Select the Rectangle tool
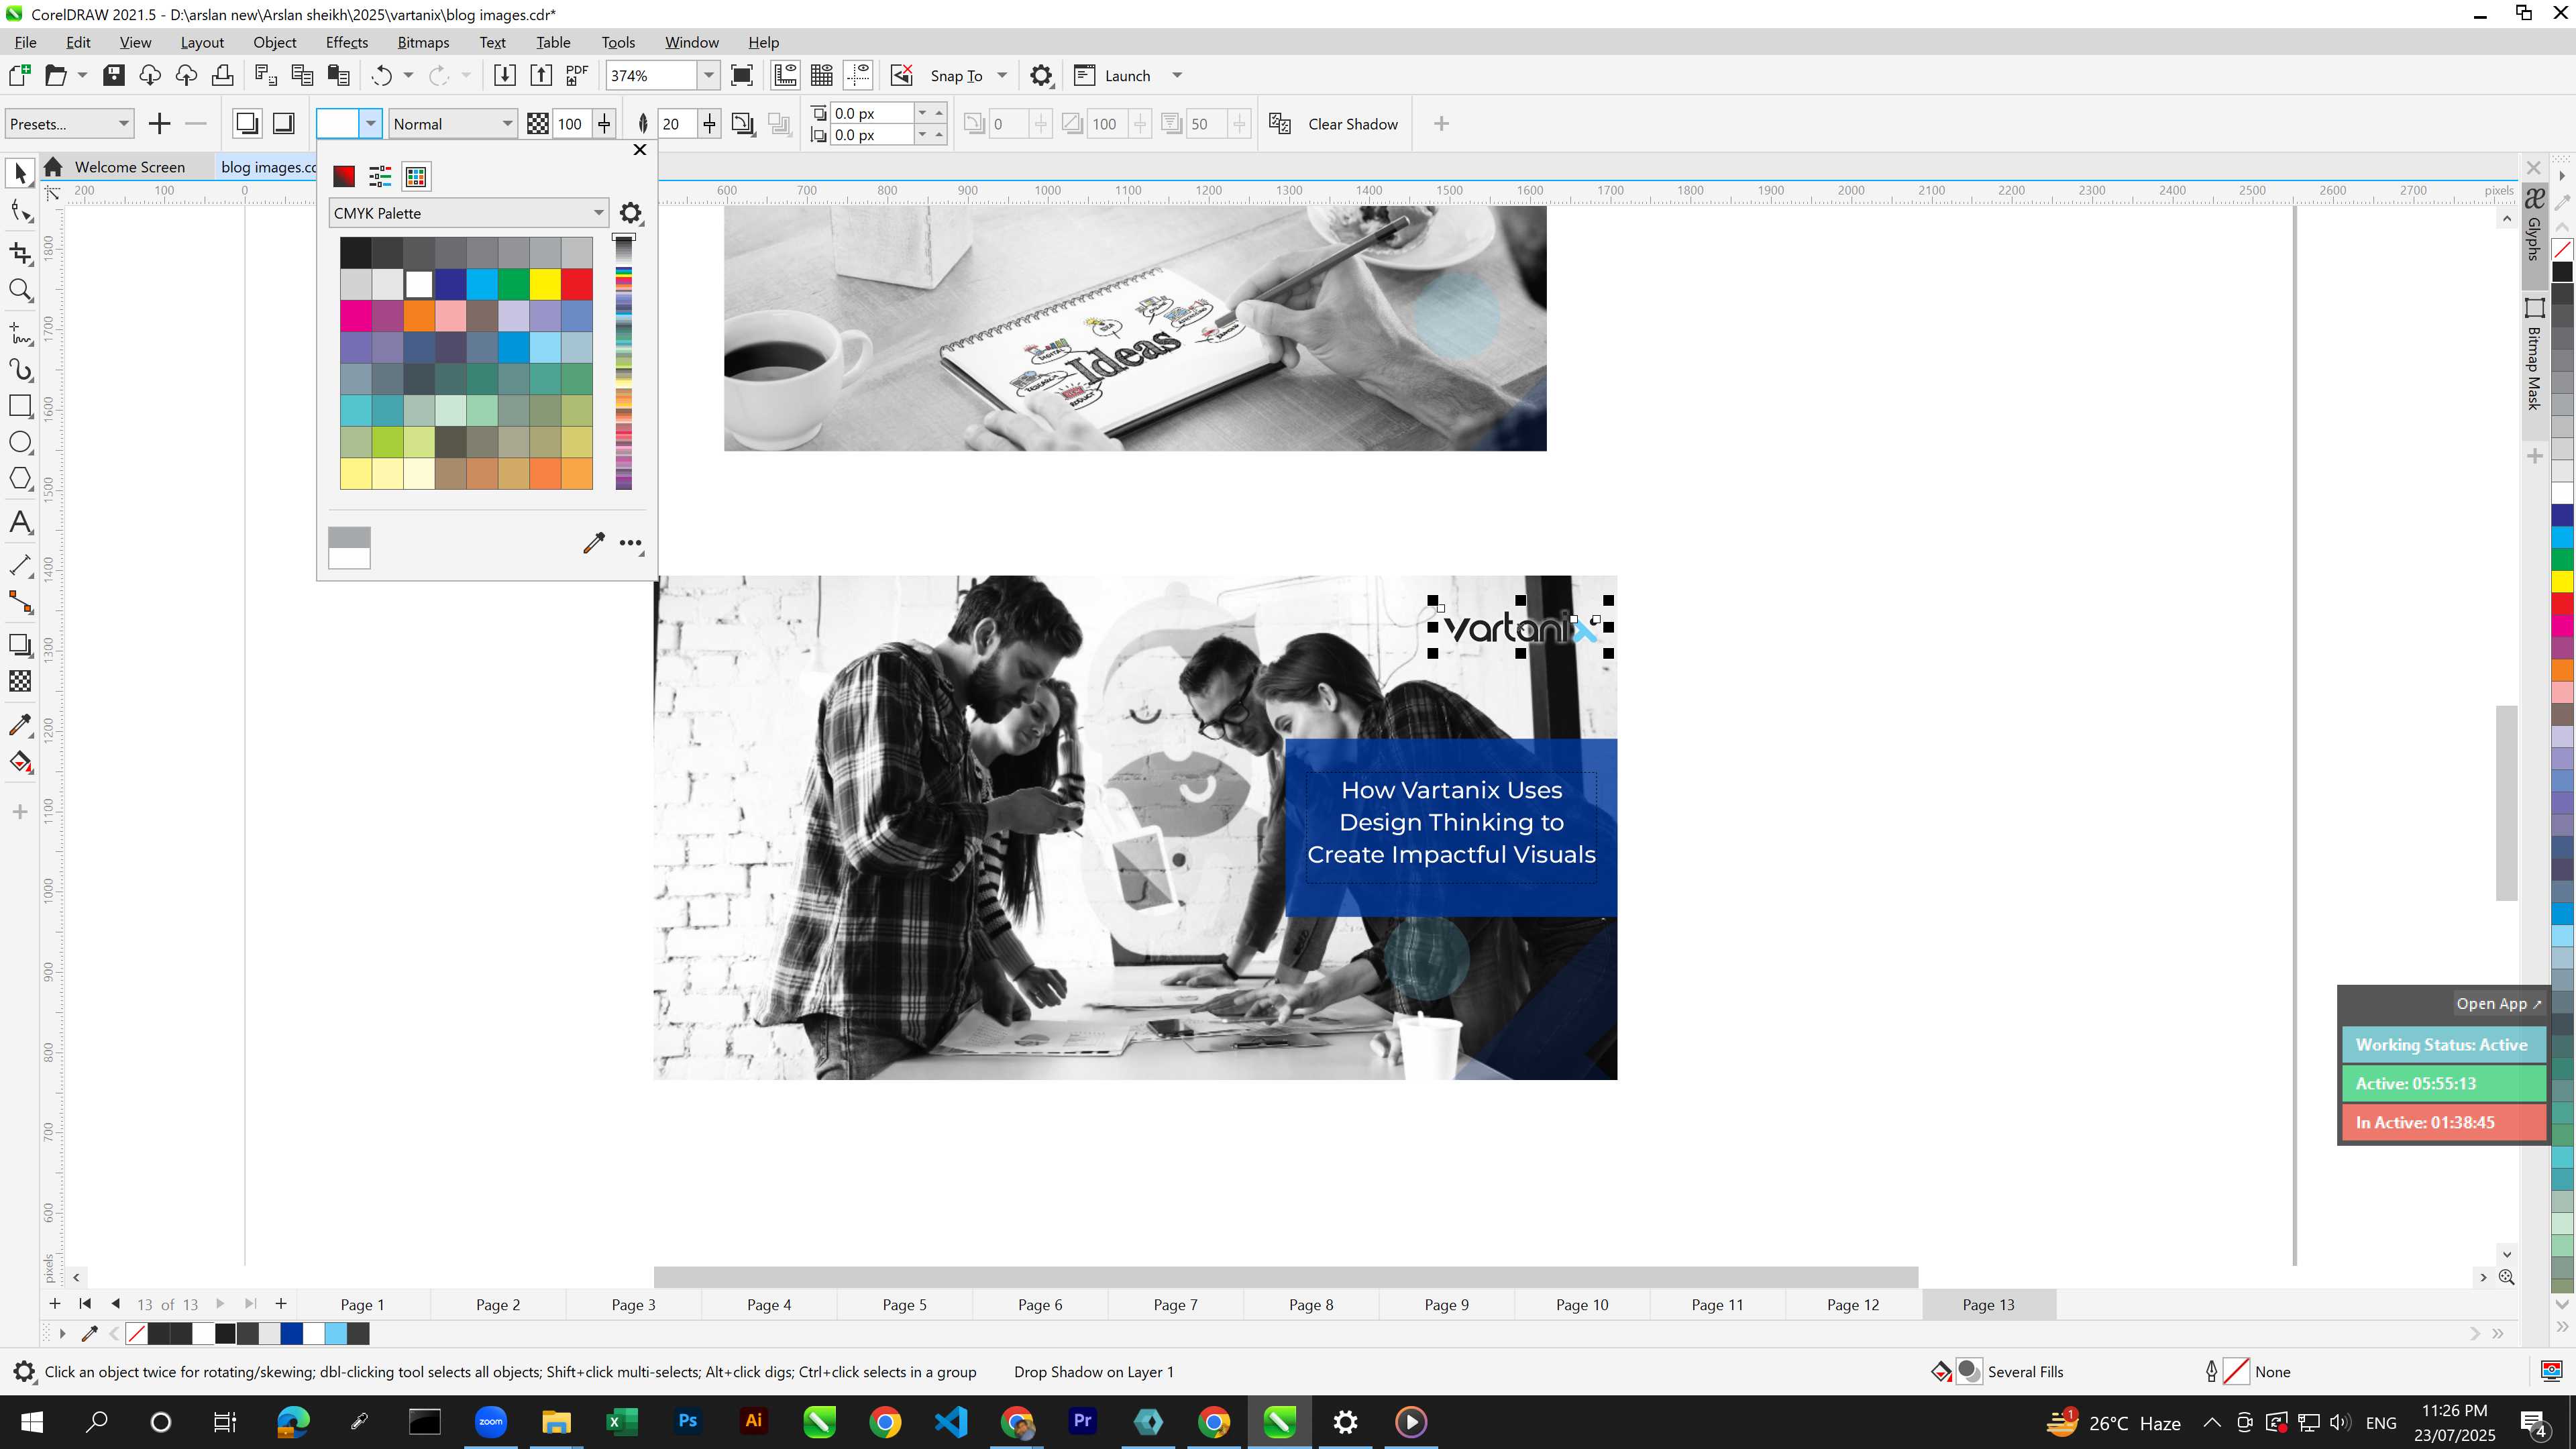Screen dimensions: 2576x1449 point(20,406)
